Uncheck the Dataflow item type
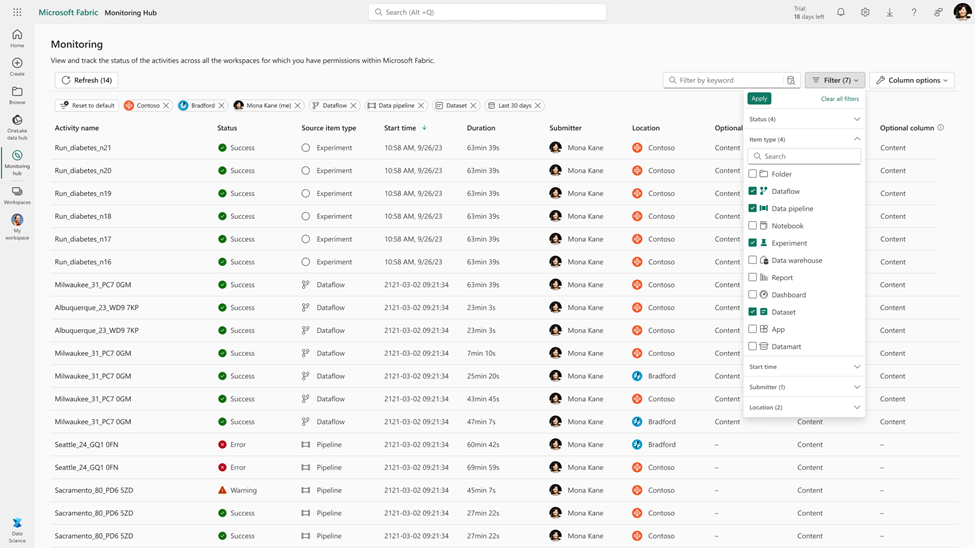Screen dimensions: 975x548 [x=752, y=191]
